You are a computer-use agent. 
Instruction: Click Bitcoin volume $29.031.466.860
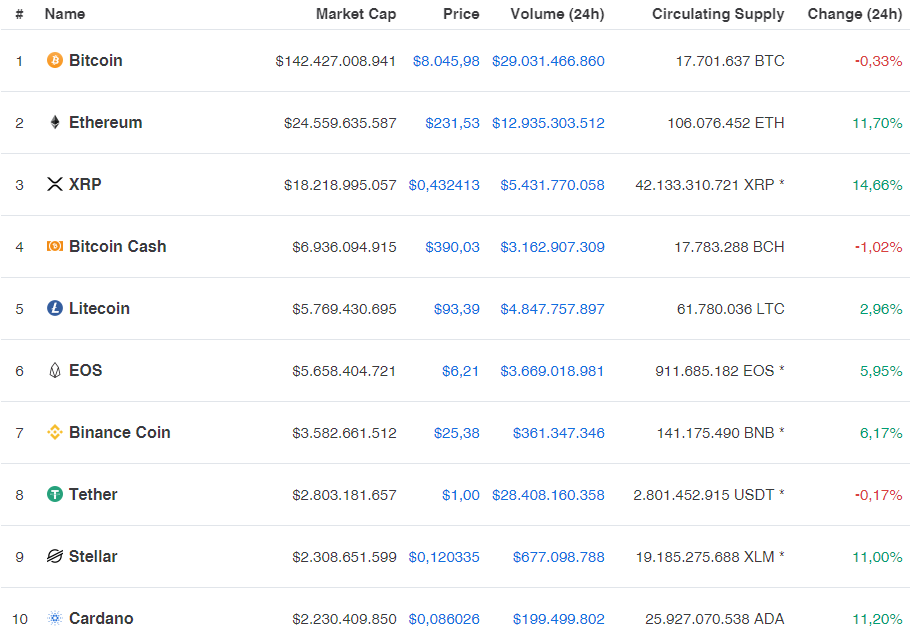coord(548,61)
